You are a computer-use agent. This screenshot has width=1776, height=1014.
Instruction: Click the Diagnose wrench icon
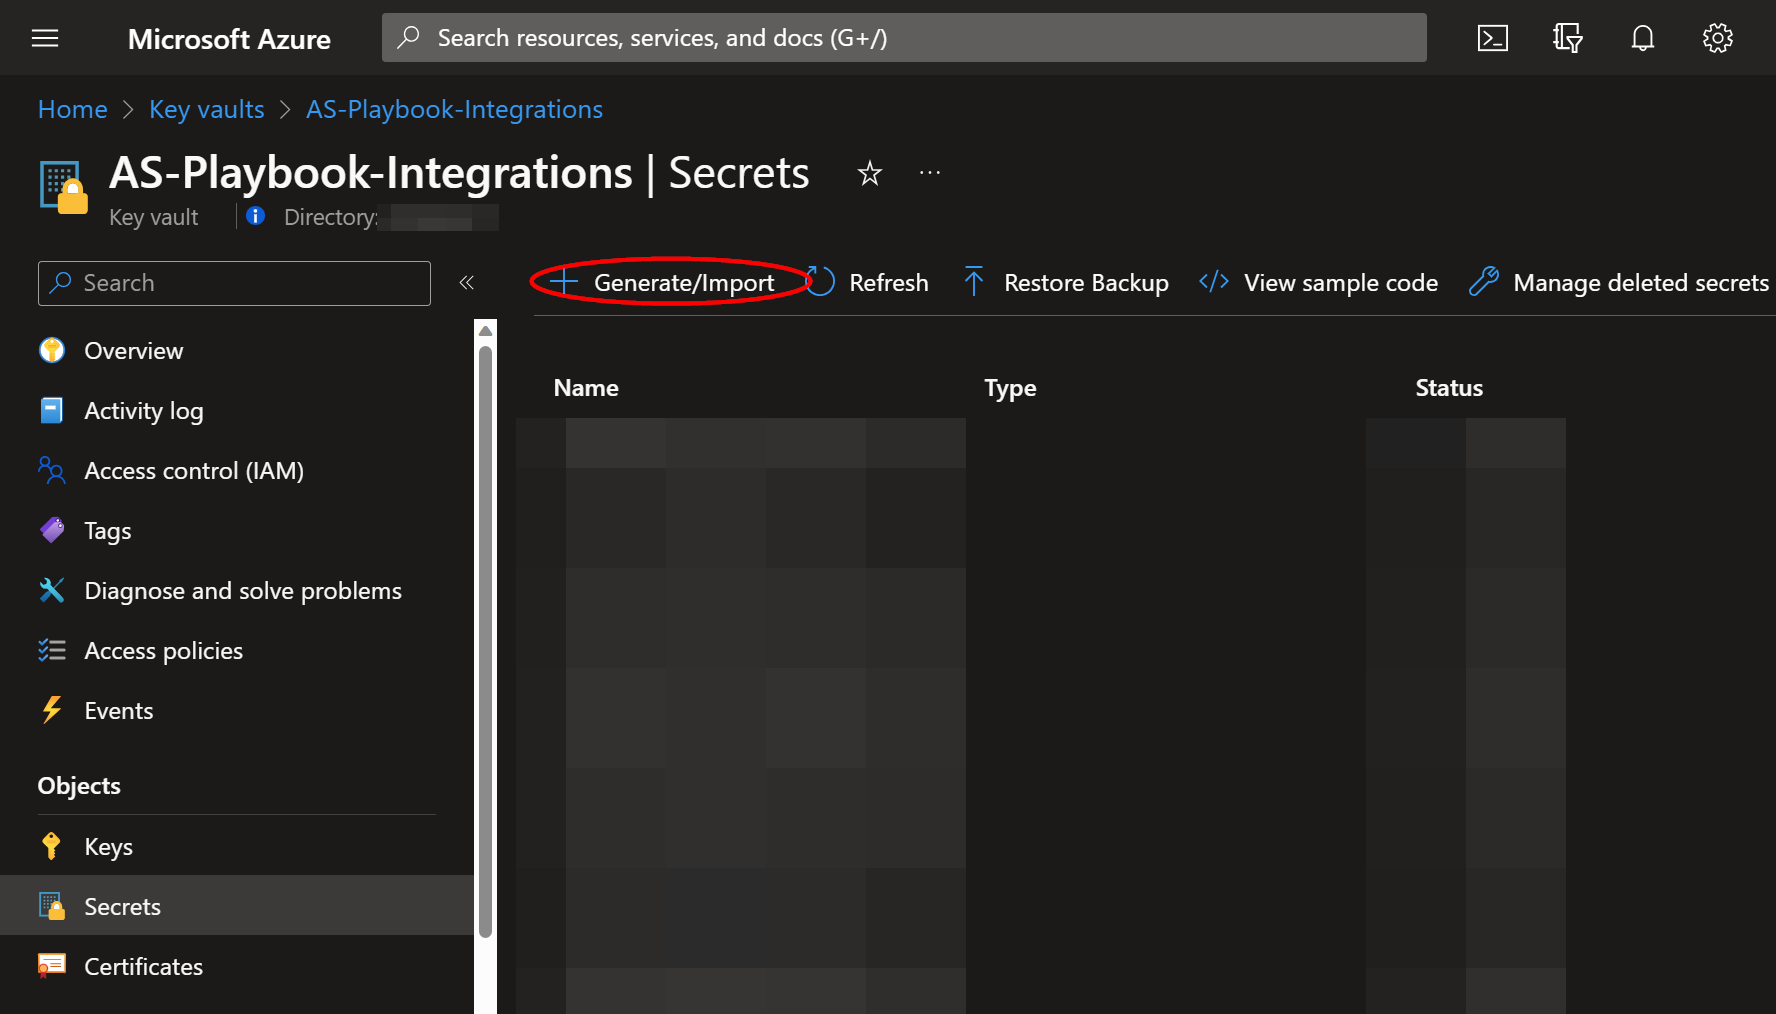click(x=52, y=590)
